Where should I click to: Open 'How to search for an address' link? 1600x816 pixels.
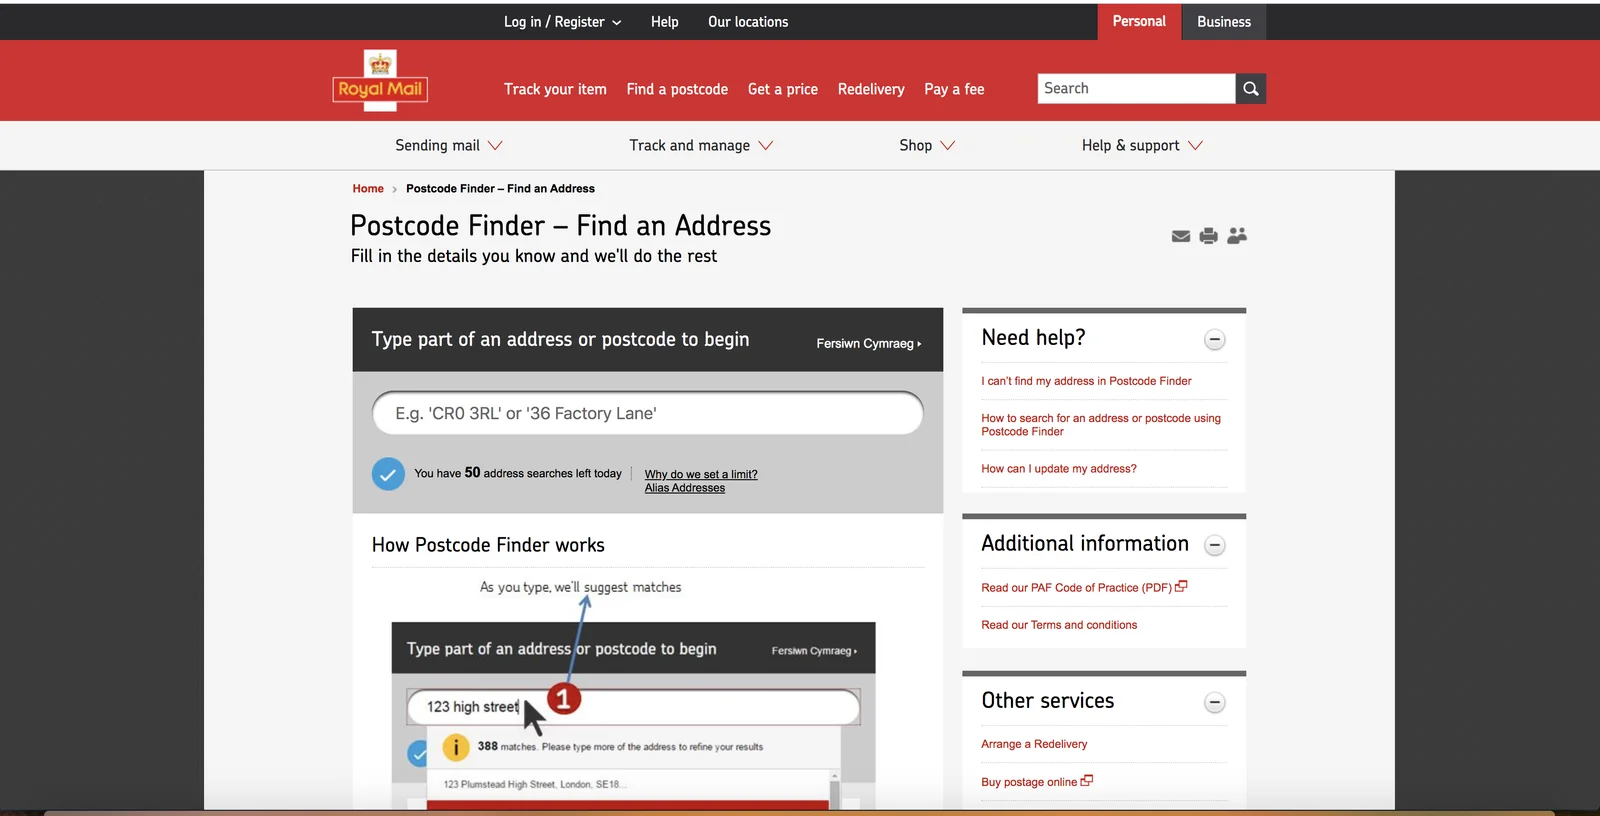click(x=1101, y=425)
